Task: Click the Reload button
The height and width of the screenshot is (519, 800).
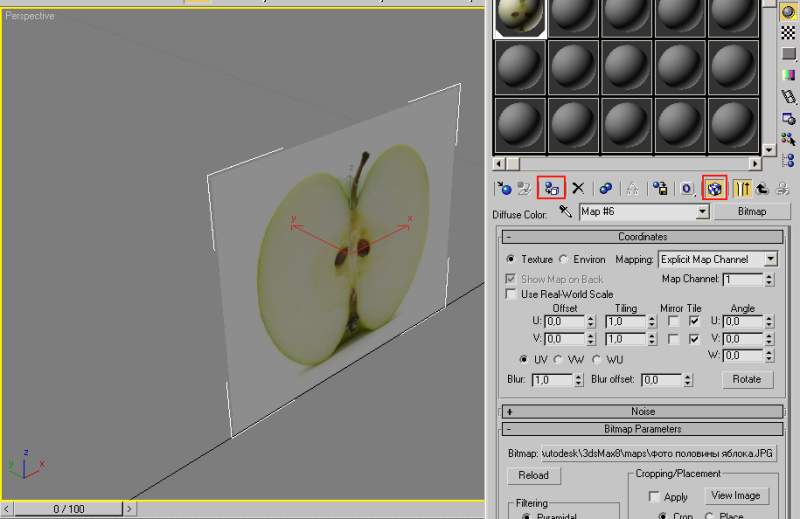Action: (534, 475)
